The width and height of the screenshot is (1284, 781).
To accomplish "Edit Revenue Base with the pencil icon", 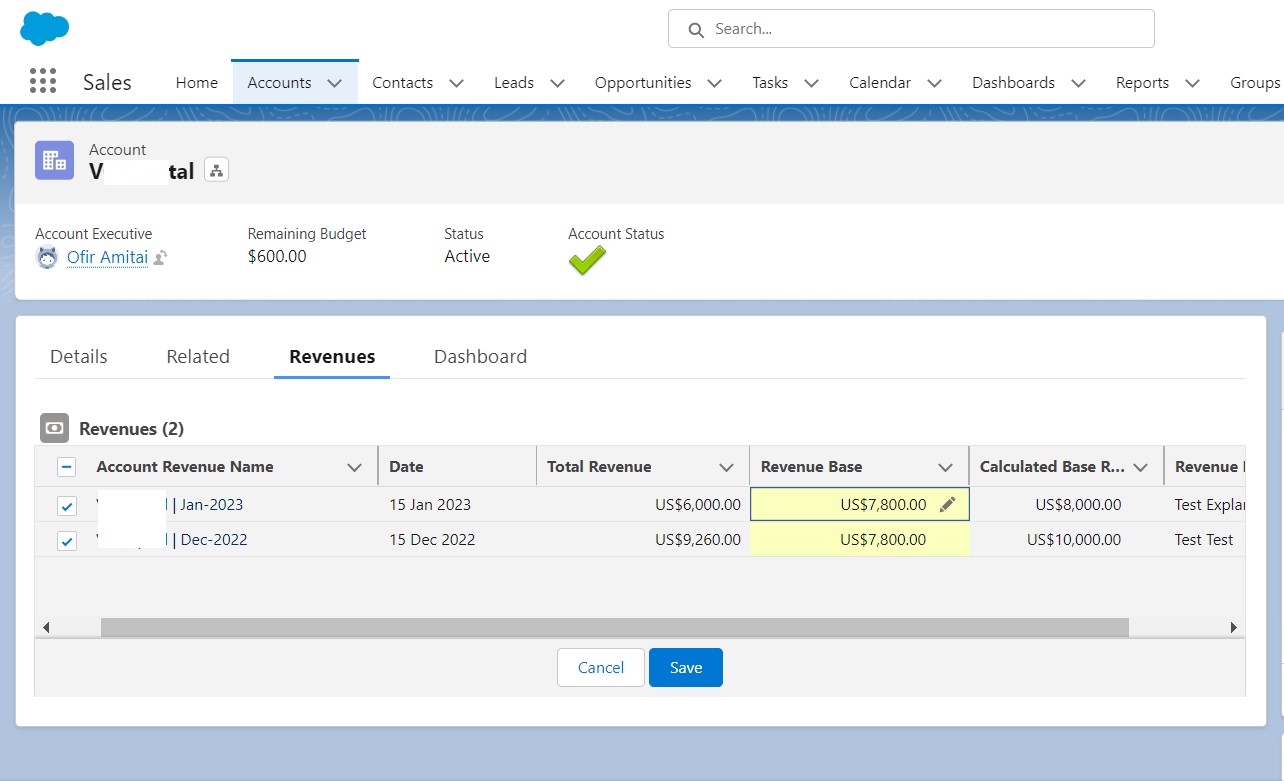I will [948, 505].
